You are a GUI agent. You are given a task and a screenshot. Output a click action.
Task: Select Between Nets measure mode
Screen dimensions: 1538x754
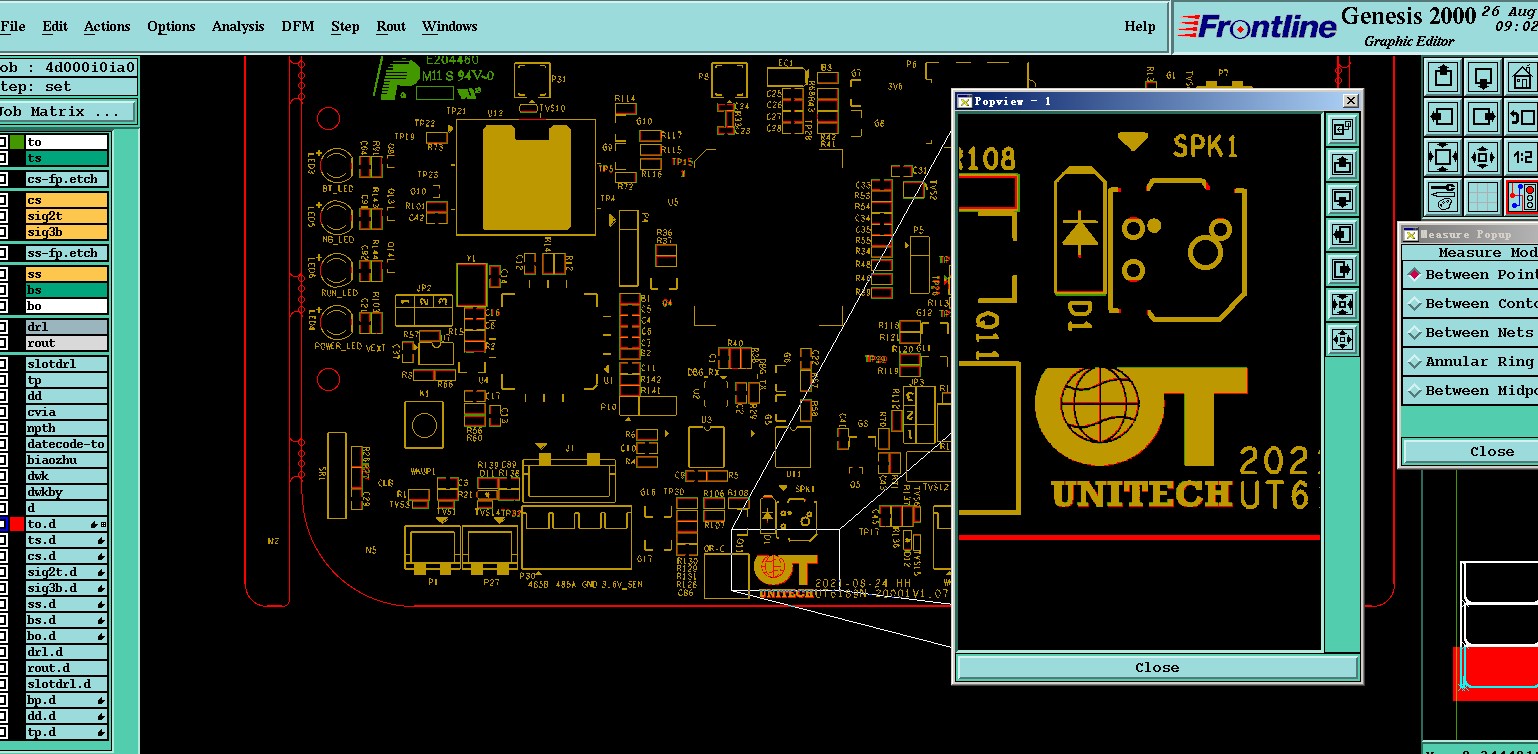pos(1471,332)
